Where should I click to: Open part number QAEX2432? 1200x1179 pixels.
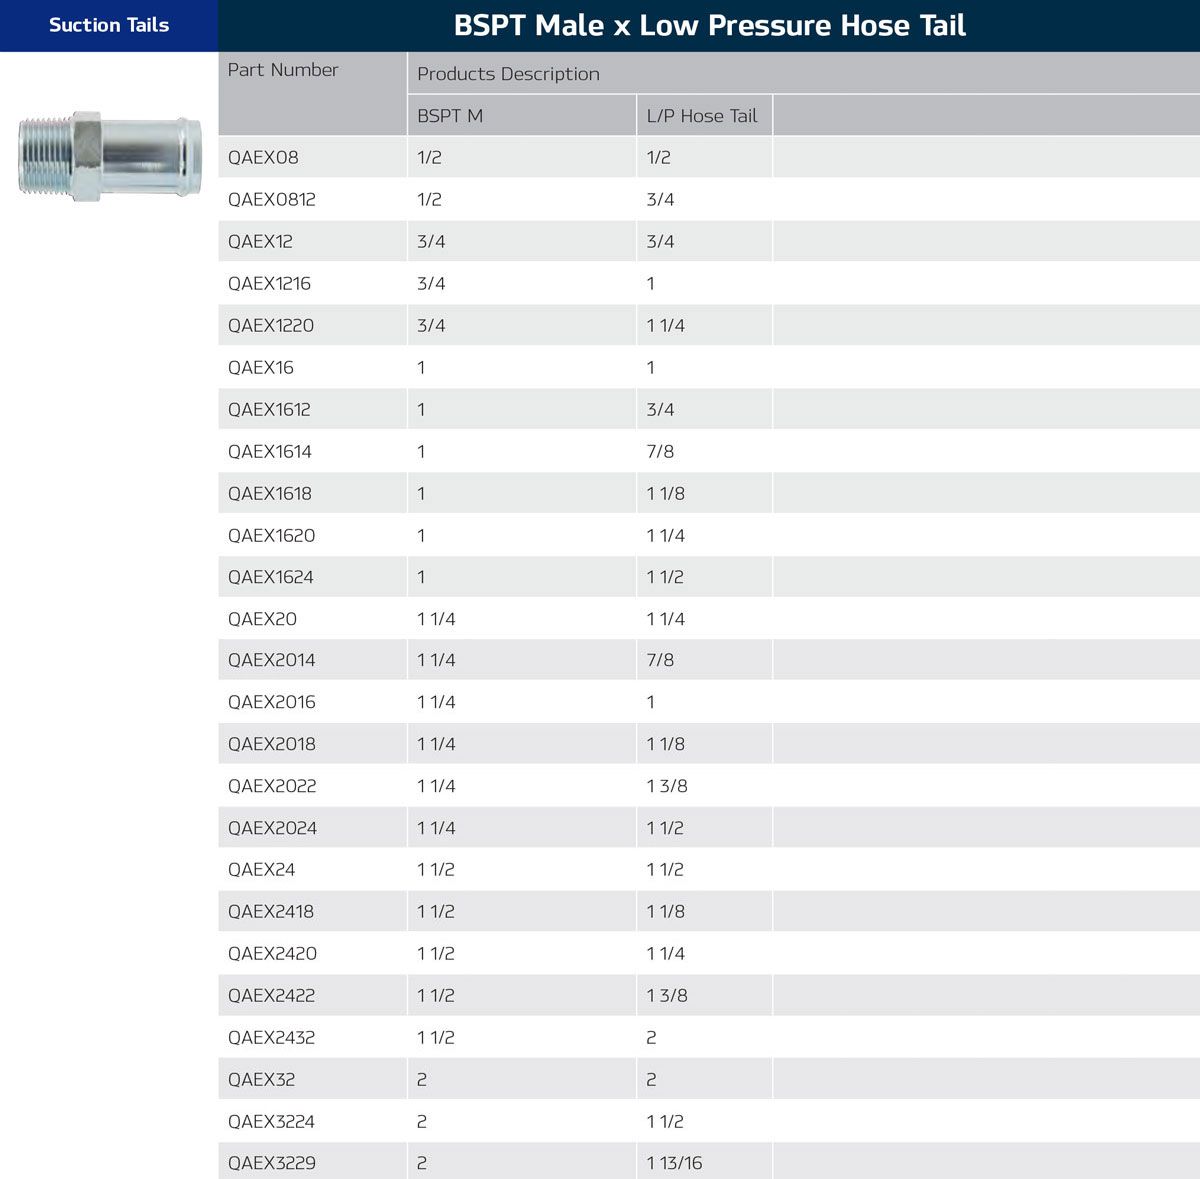coord(272,1038)
